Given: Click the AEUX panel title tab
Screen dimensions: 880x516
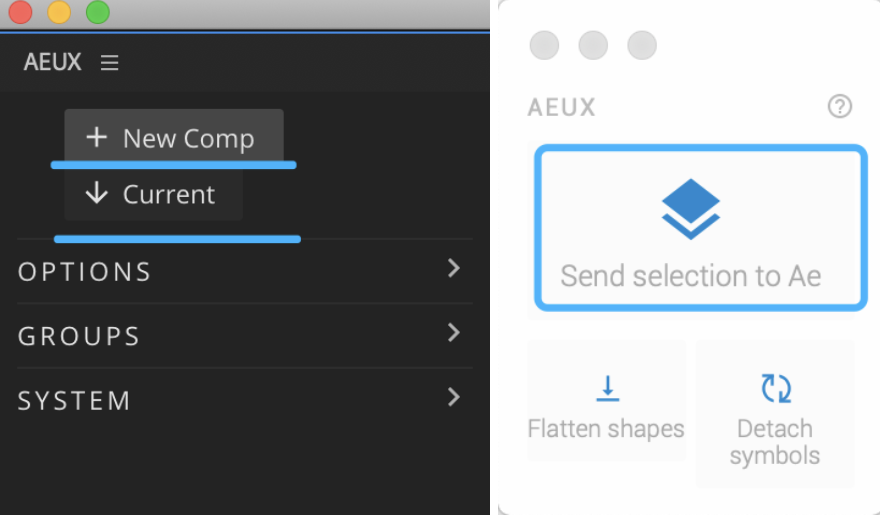Looking at the screenshot, I should tap(53, 63).
